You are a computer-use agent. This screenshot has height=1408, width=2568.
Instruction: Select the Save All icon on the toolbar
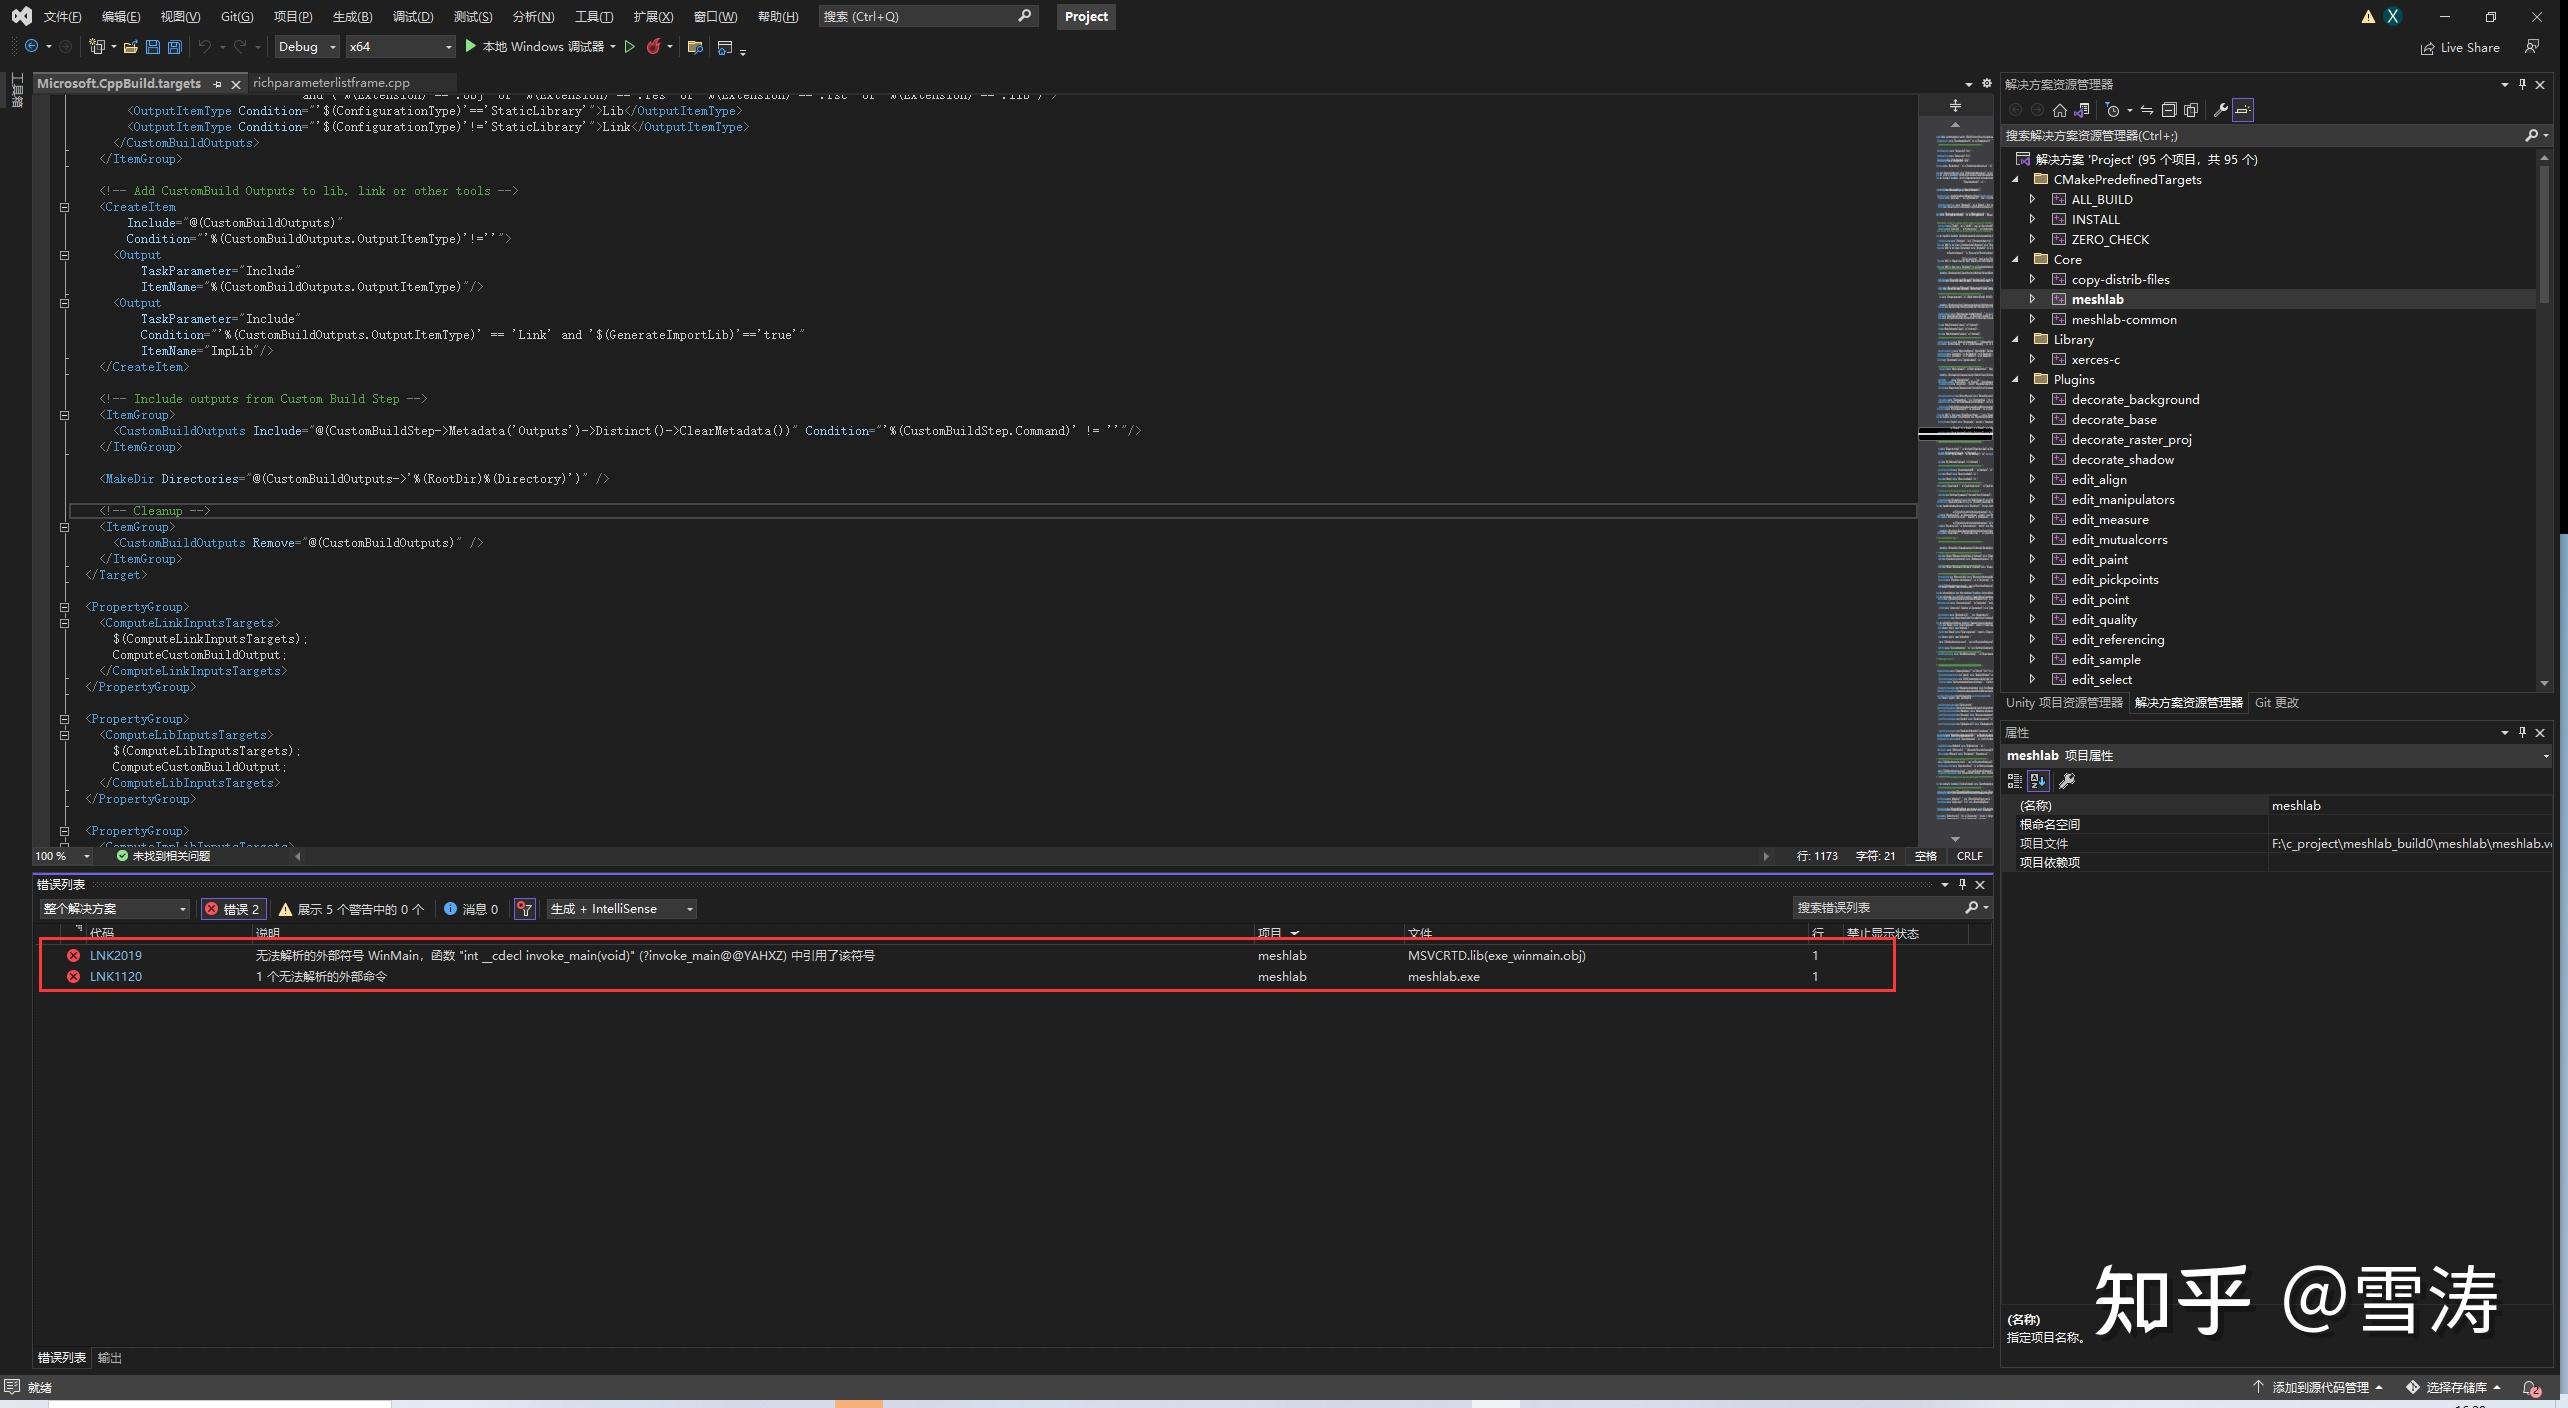[x=174, y=47]
